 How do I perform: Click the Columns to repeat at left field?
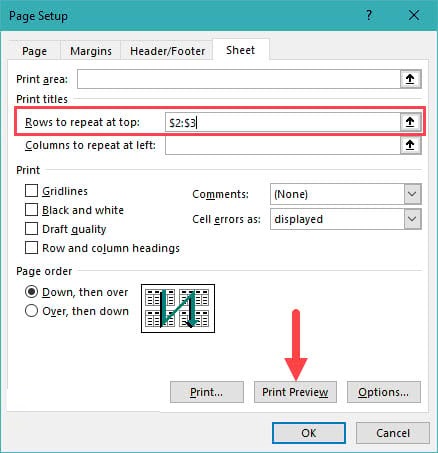click(283, 145)
